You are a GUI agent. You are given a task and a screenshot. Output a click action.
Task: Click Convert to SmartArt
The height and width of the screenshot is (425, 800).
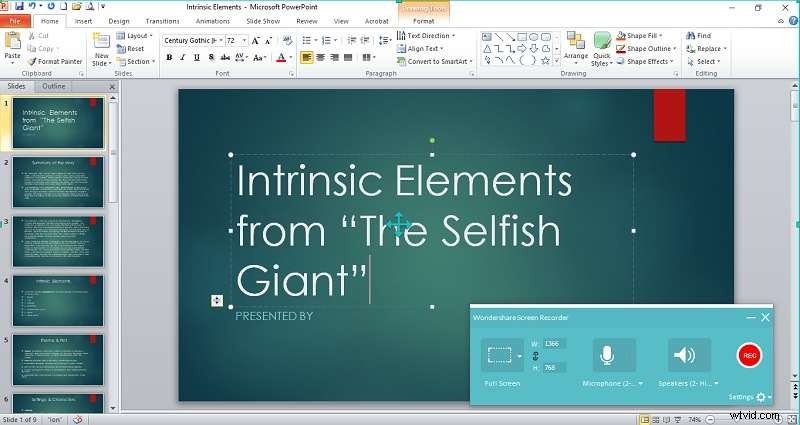[x=435, y=61]
